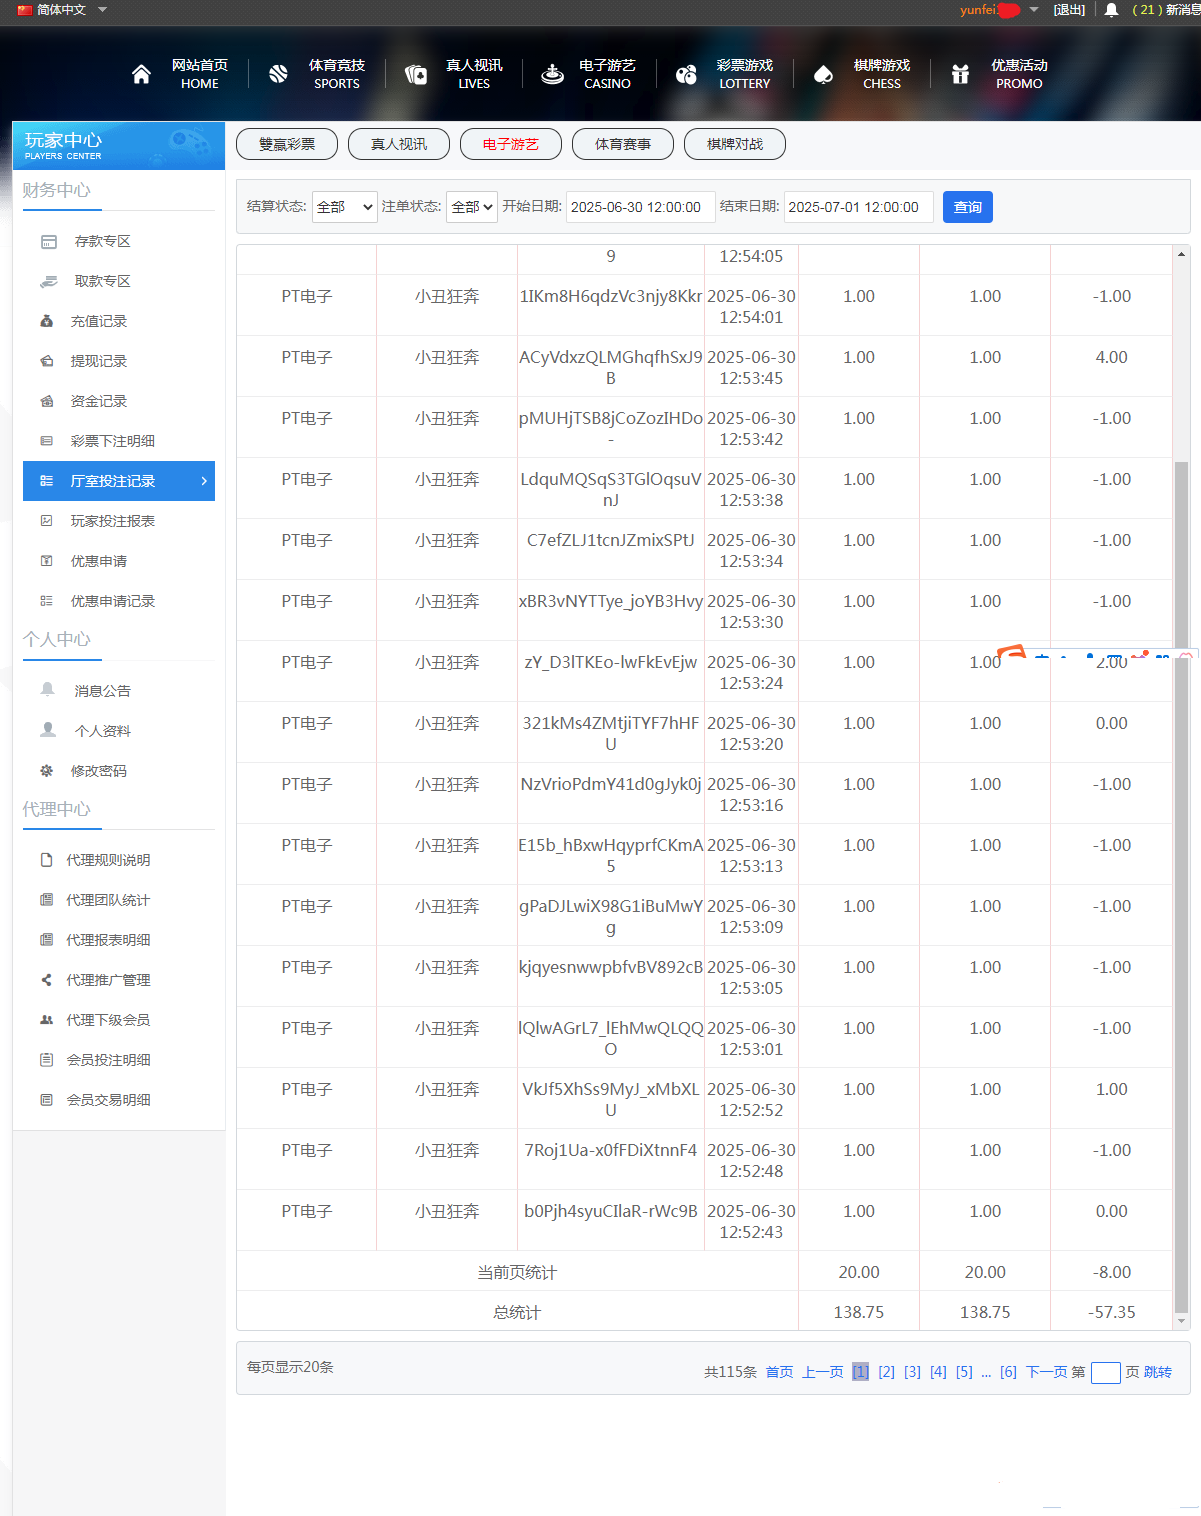1201x1516 pixels.
Task: Go to 下一页 next page link
Action: tap(1045, 1372)
